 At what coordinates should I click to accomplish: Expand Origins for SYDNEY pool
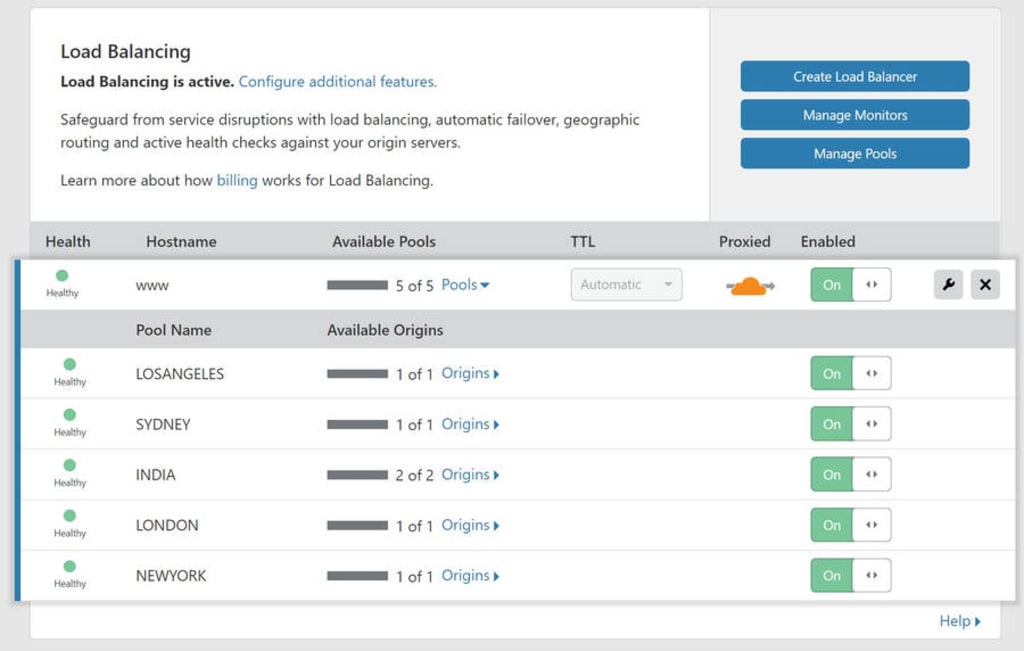point(470,424)
